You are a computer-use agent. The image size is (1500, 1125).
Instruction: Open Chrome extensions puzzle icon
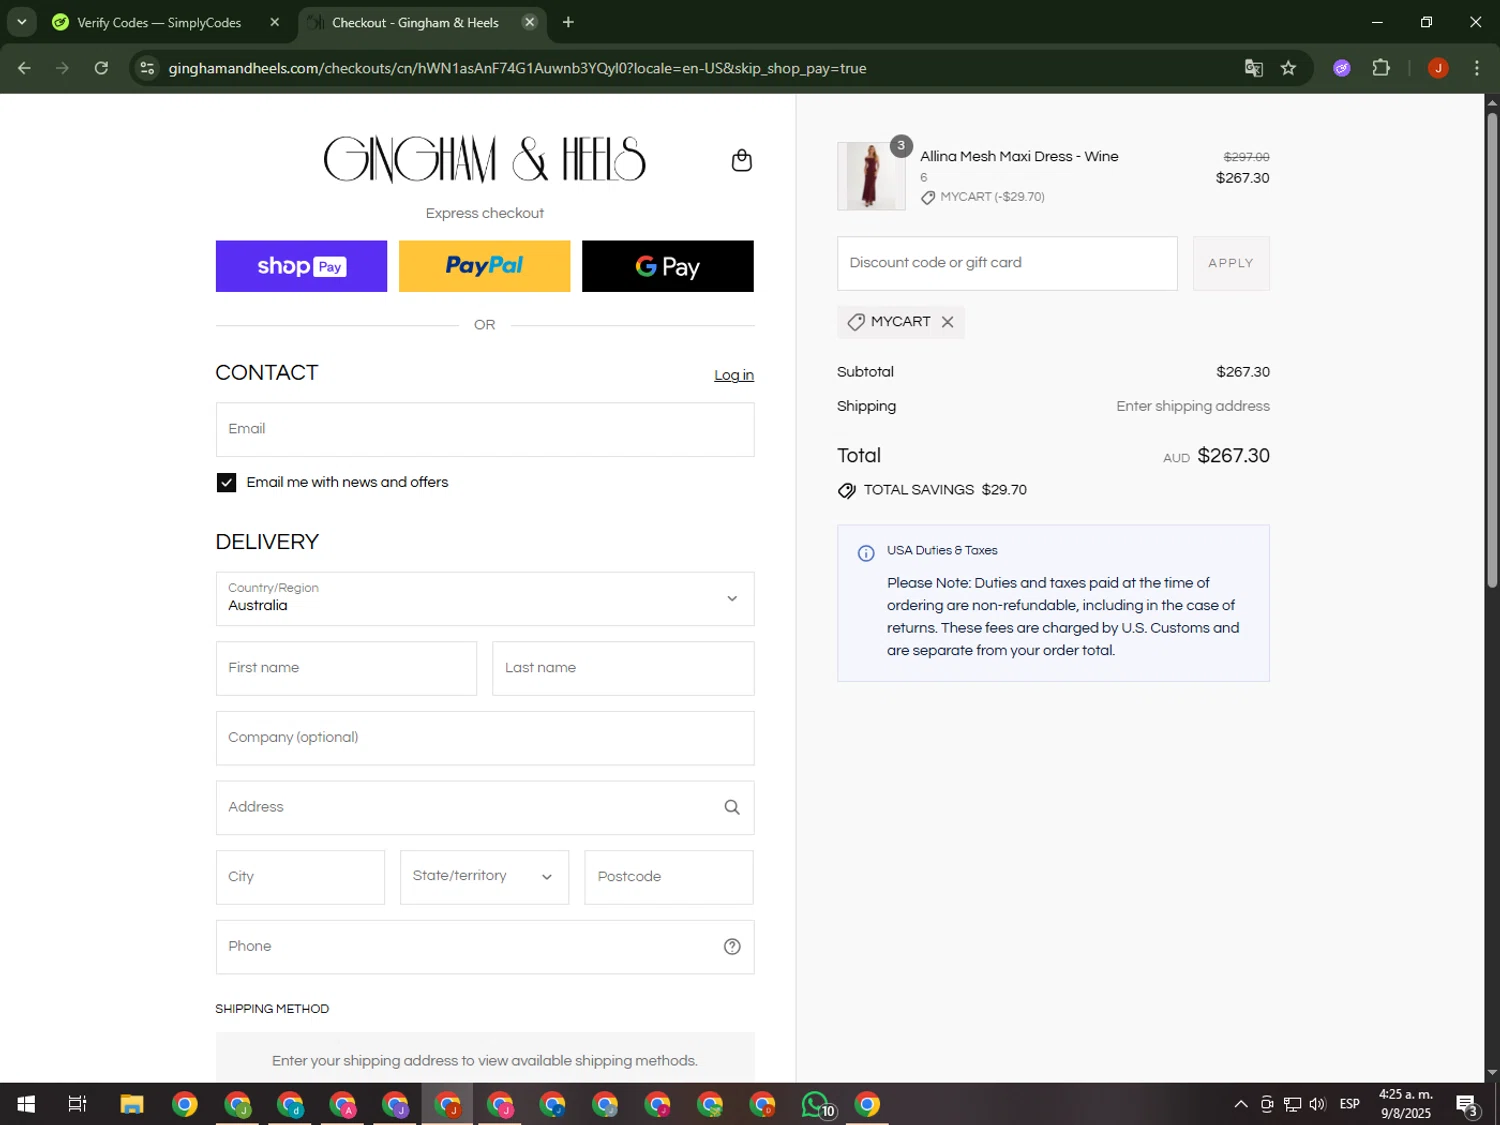coord(1381,68)
